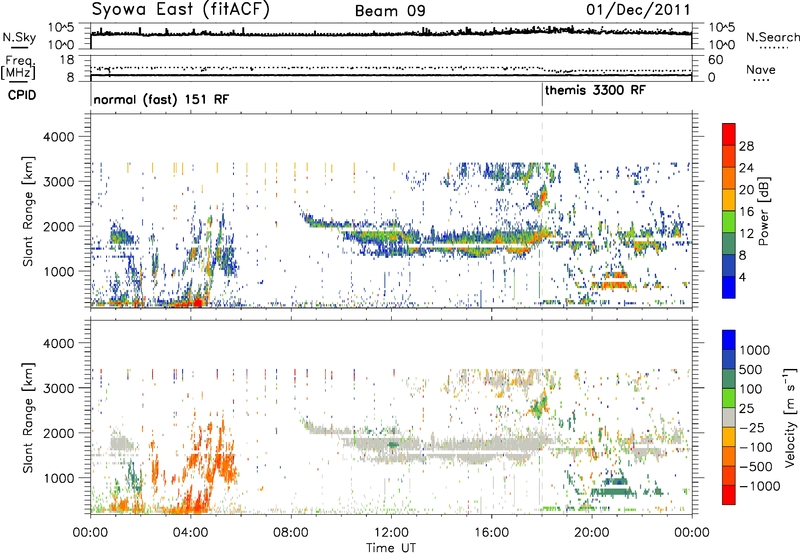Click the date "01/Dec/2011"

pos(638,9)
